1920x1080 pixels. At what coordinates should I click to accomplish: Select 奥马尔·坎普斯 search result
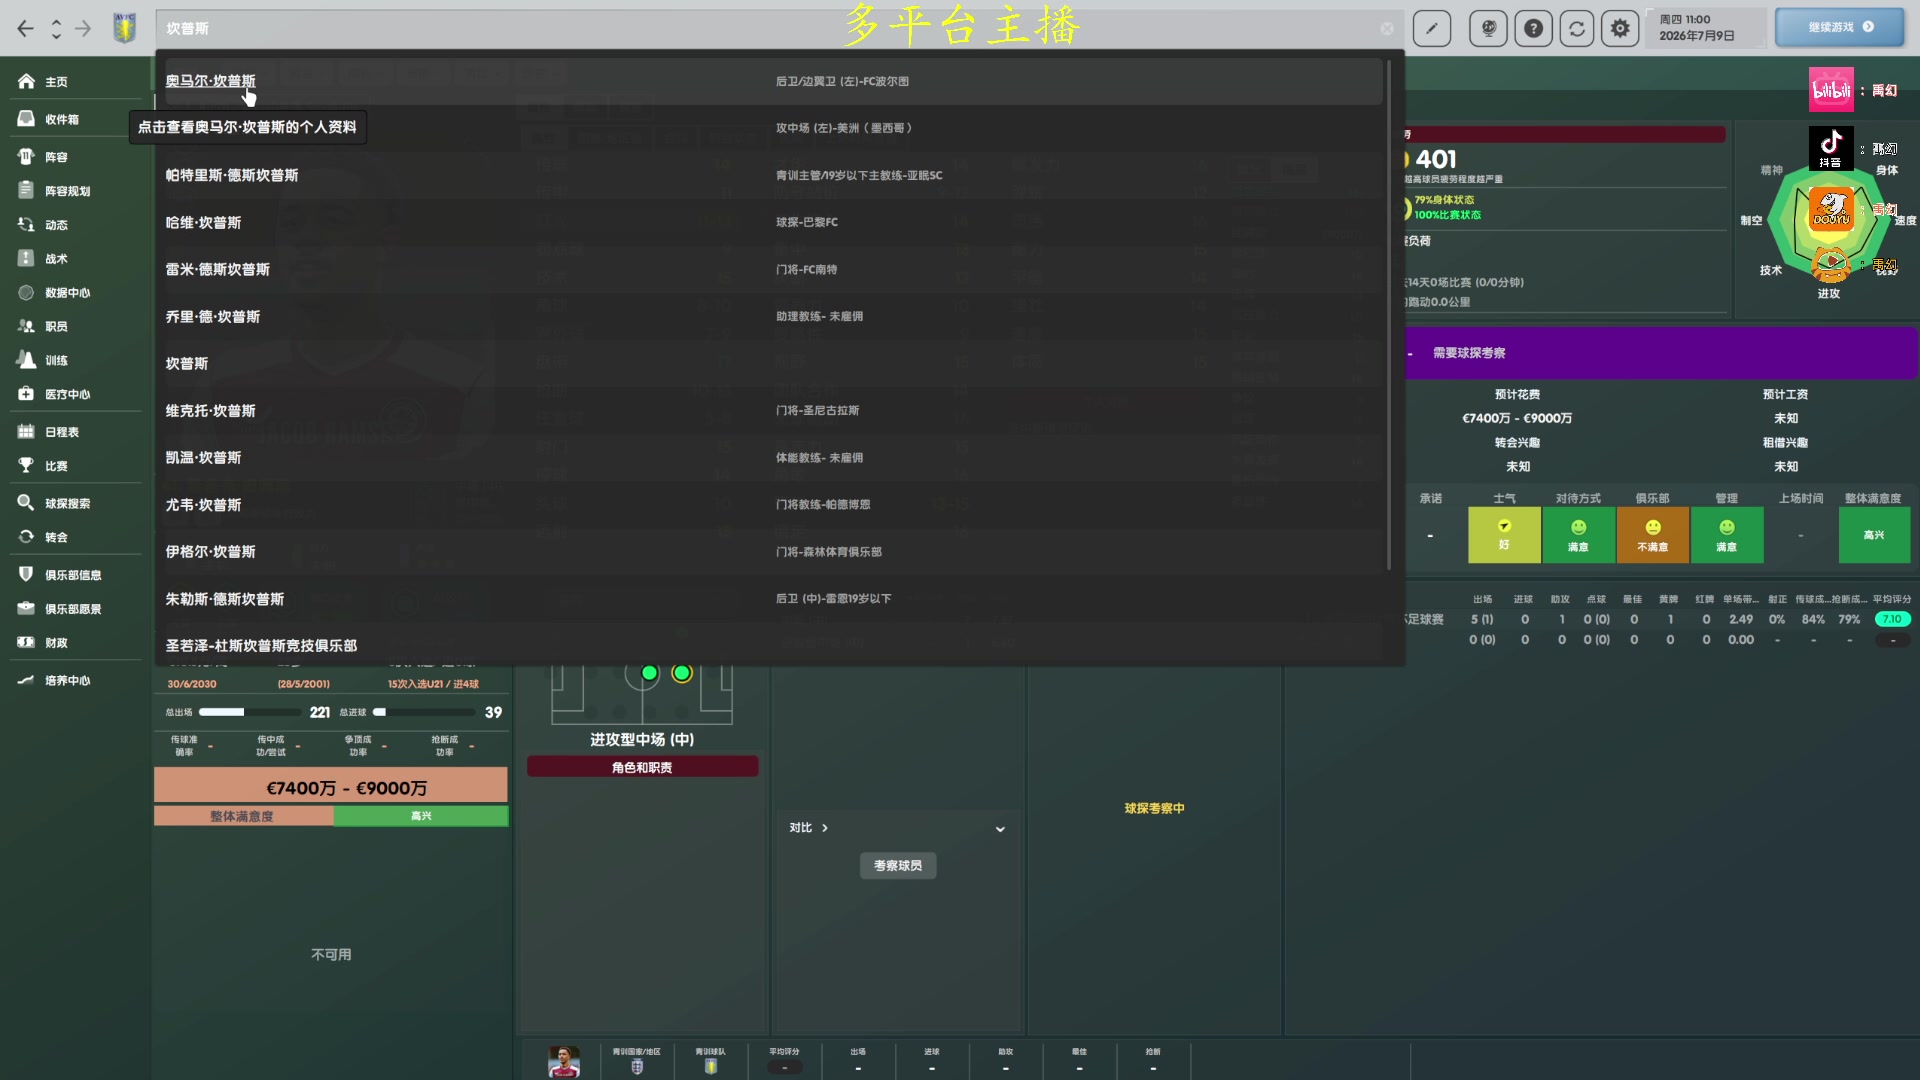210,81
